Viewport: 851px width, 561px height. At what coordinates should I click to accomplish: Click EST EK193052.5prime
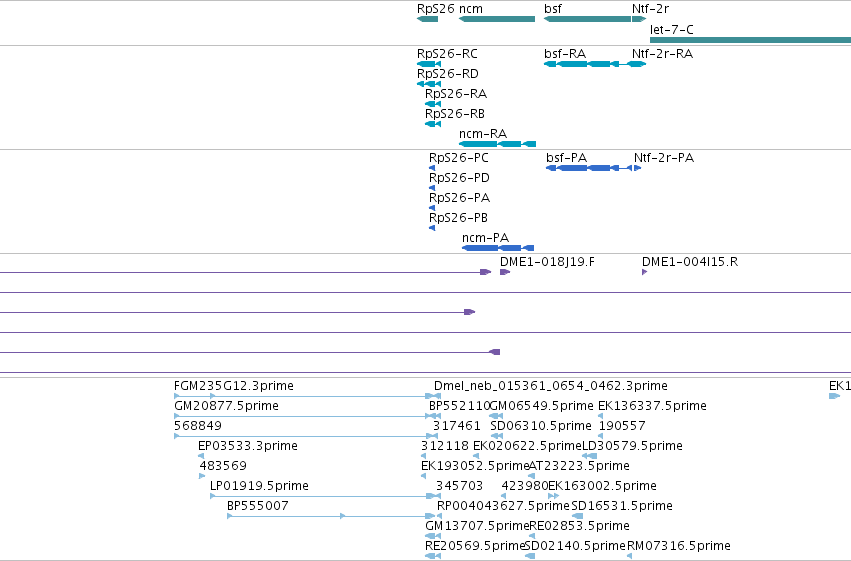475,466
